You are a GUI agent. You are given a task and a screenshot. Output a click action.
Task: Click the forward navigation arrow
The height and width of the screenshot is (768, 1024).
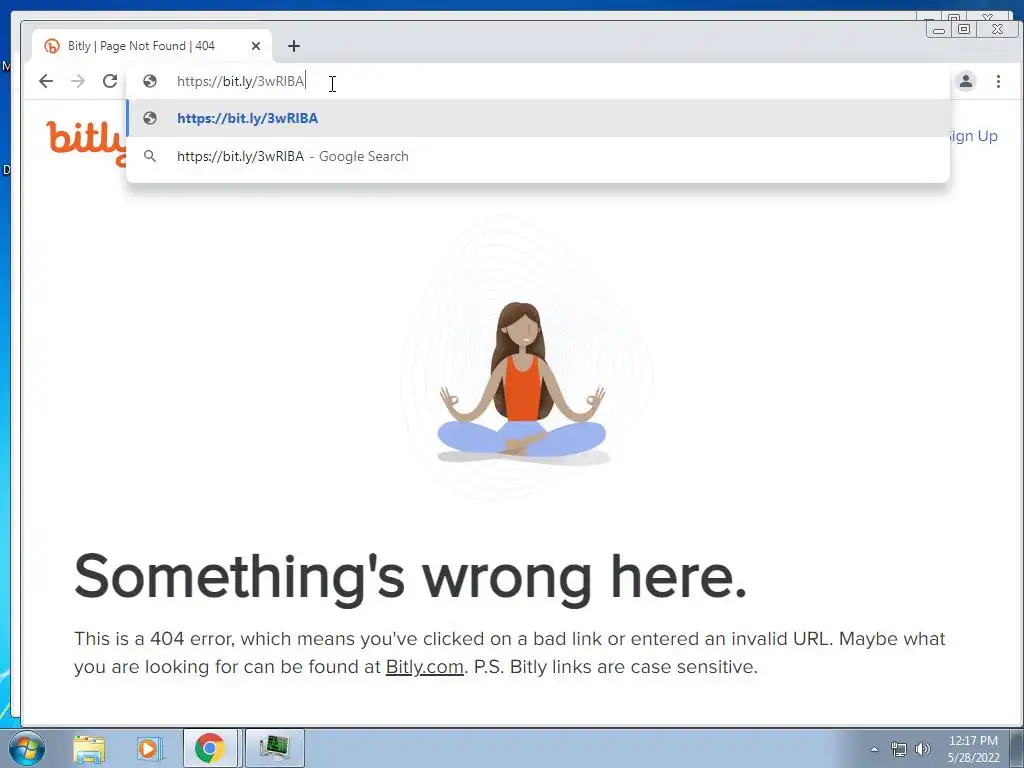[x=78, y=81]
